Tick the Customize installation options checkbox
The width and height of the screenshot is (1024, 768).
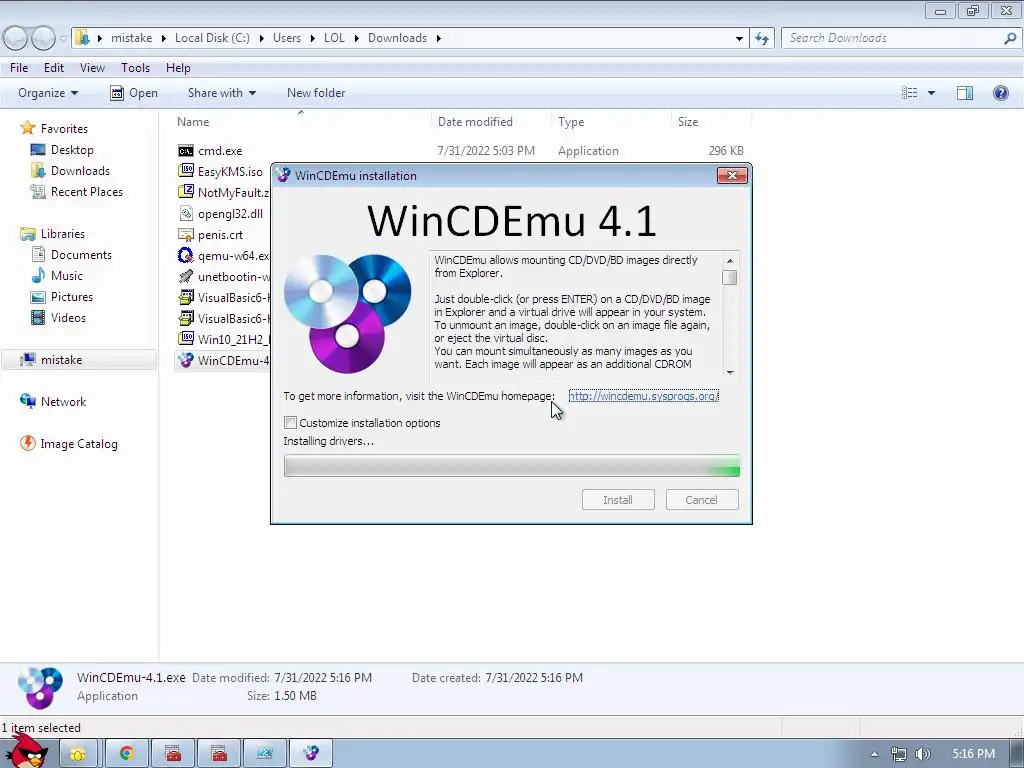(x=291, y=423)
